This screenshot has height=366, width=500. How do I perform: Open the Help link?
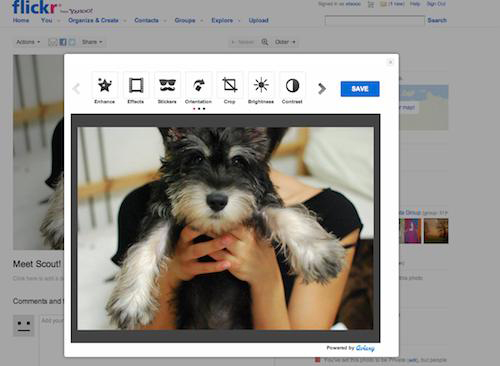tap(415, 4)
